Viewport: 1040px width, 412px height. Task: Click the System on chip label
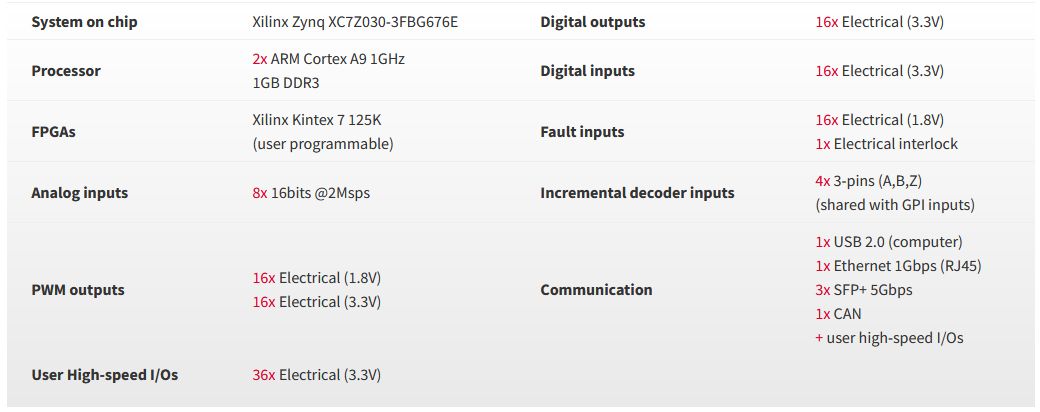coord(84,22)
